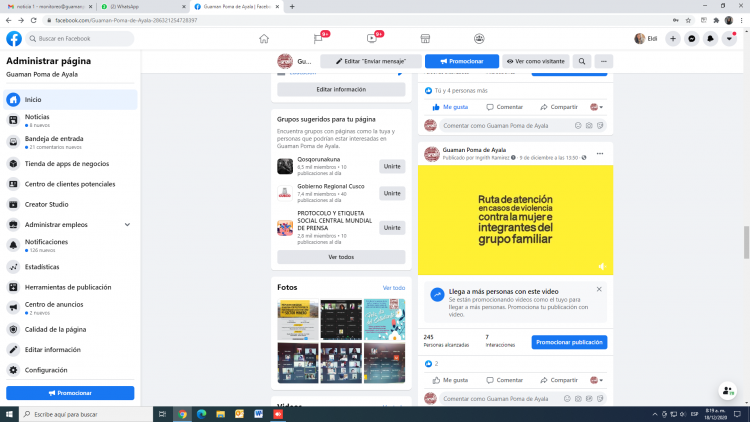Click Ver todos under suggested groups
This screenshot has width=750, height=422.
coord(341,257)
